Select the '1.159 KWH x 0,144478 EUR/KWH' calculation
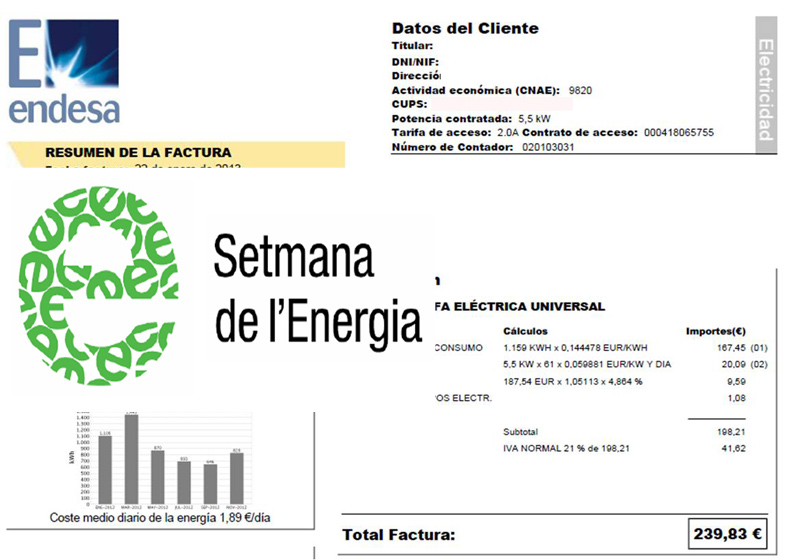Screen dimensions: 800x560 [x=575, y=348]
